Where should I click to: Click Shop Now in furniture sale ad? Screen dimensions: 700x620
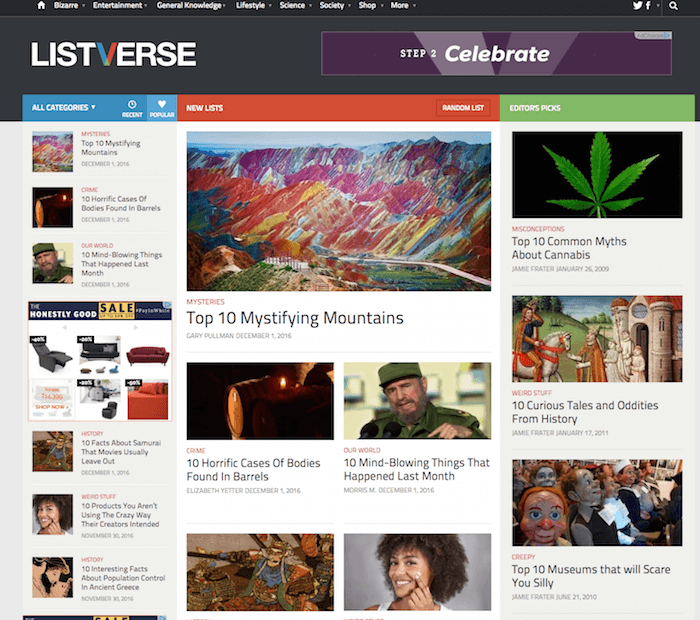(52, 407)
